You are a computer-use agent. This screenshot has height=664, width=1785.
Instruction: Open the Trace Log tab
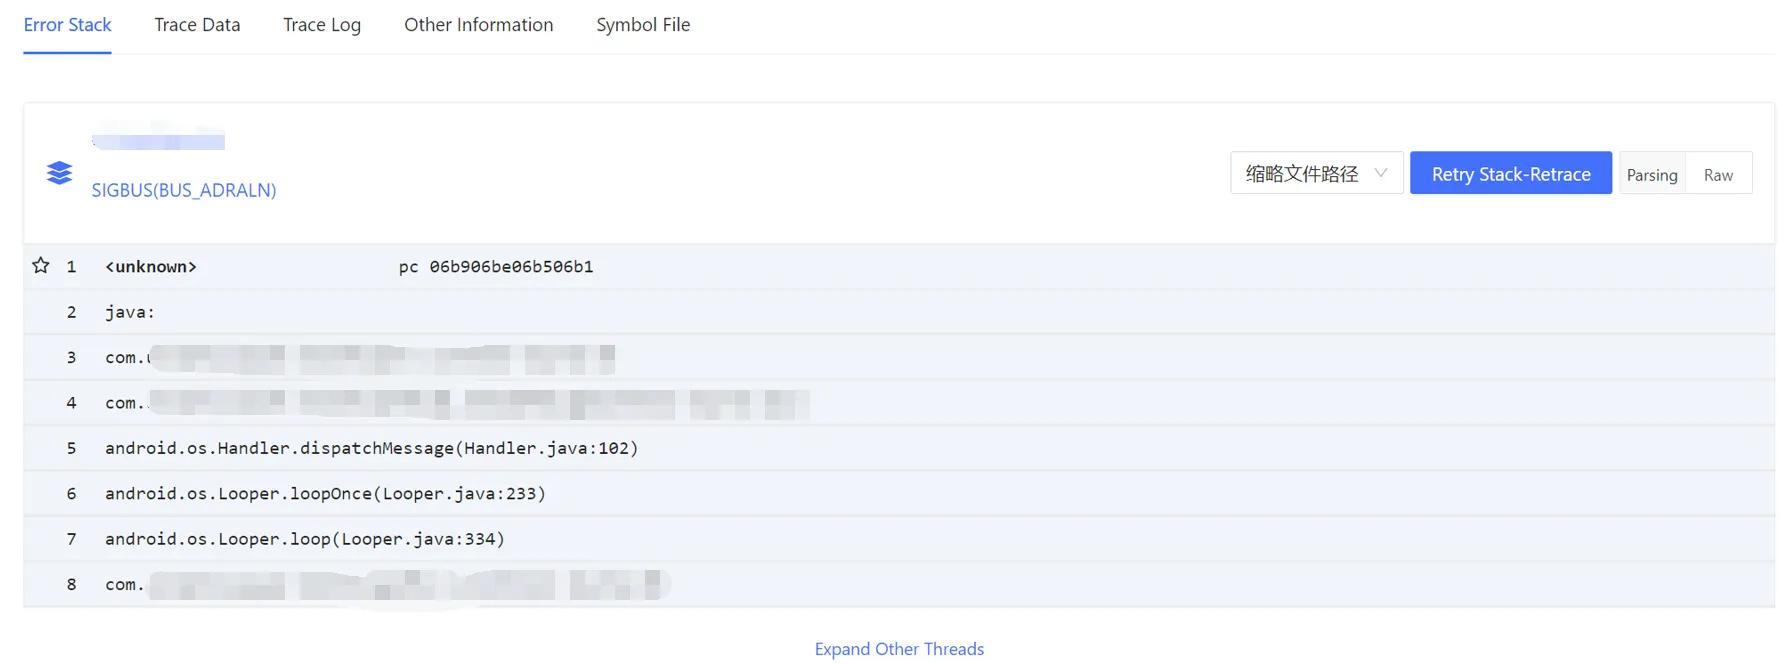(x=322, y=25)
